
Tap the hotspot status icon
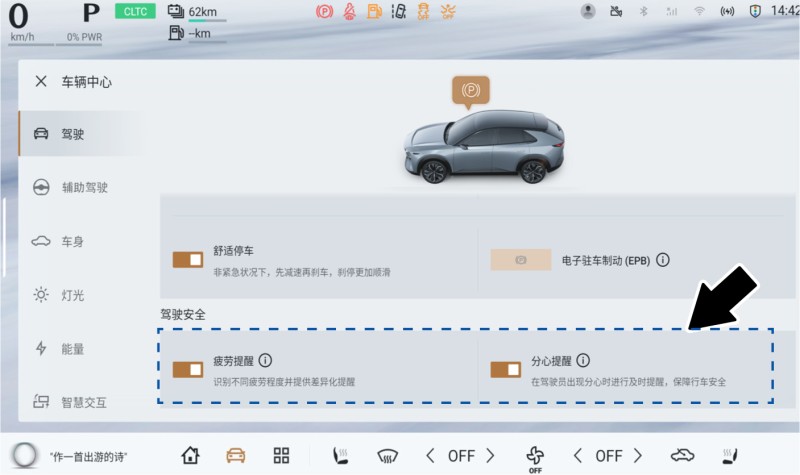pos(727,11)
